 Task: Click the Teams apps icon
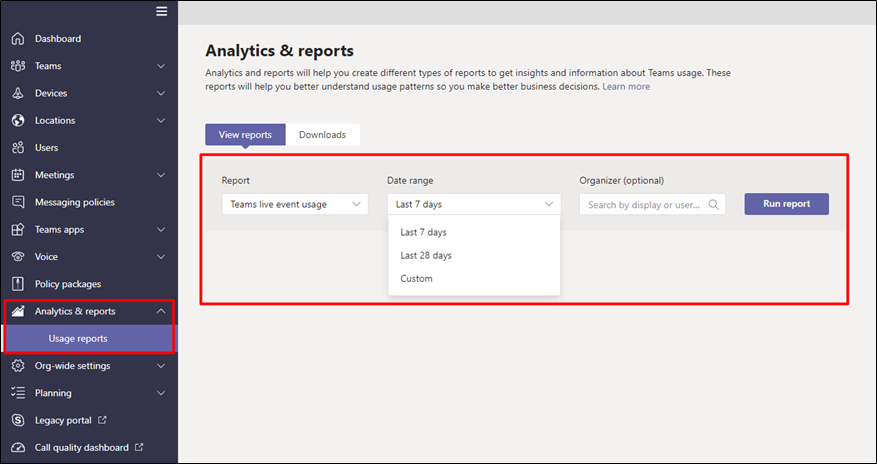(18, 229)
